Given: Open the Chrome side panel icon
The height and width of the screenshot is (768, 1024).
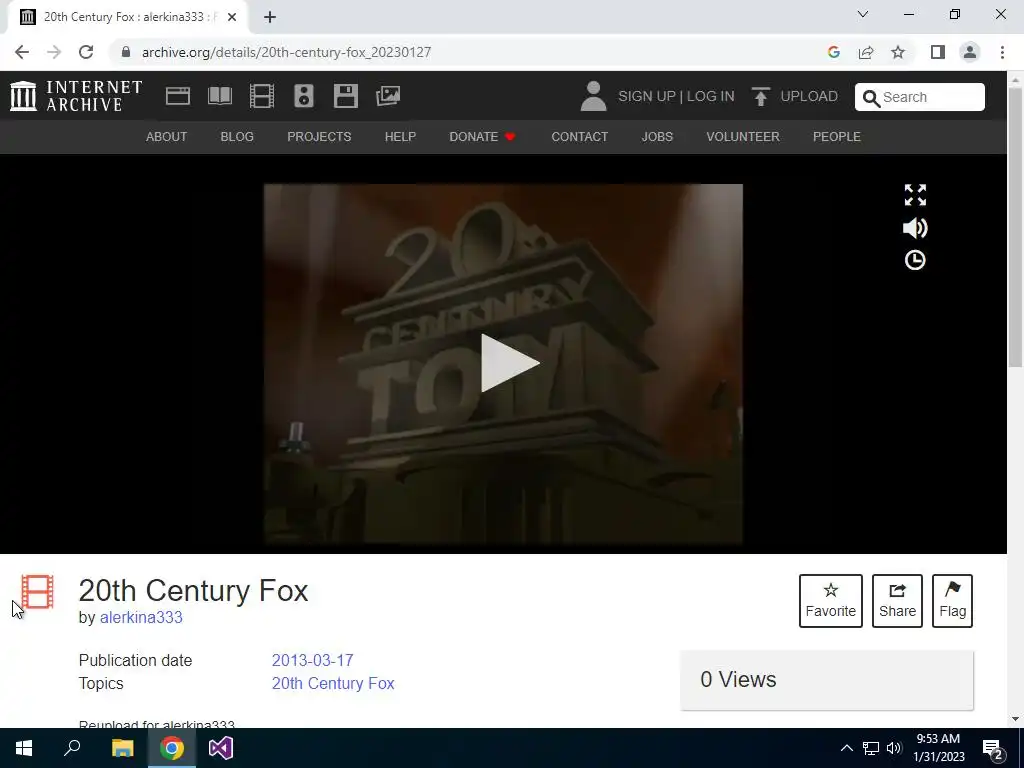Looking at the screenshot, I should tap(938, 52).
